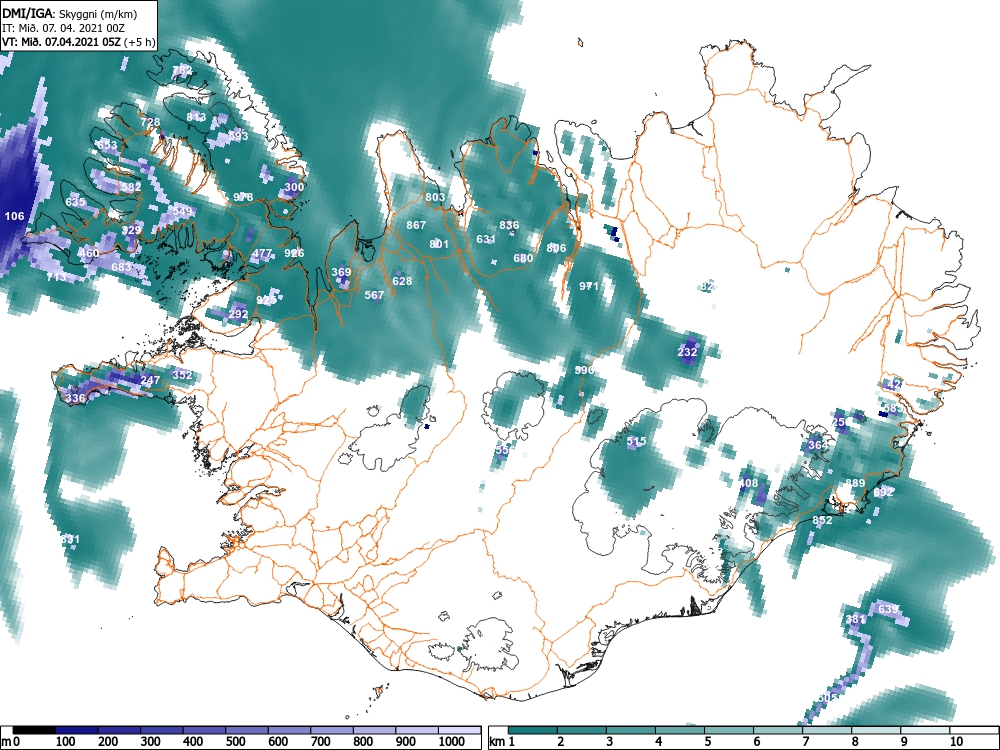Click the lavender 900–1000 m legend swatch

[417, 731]
